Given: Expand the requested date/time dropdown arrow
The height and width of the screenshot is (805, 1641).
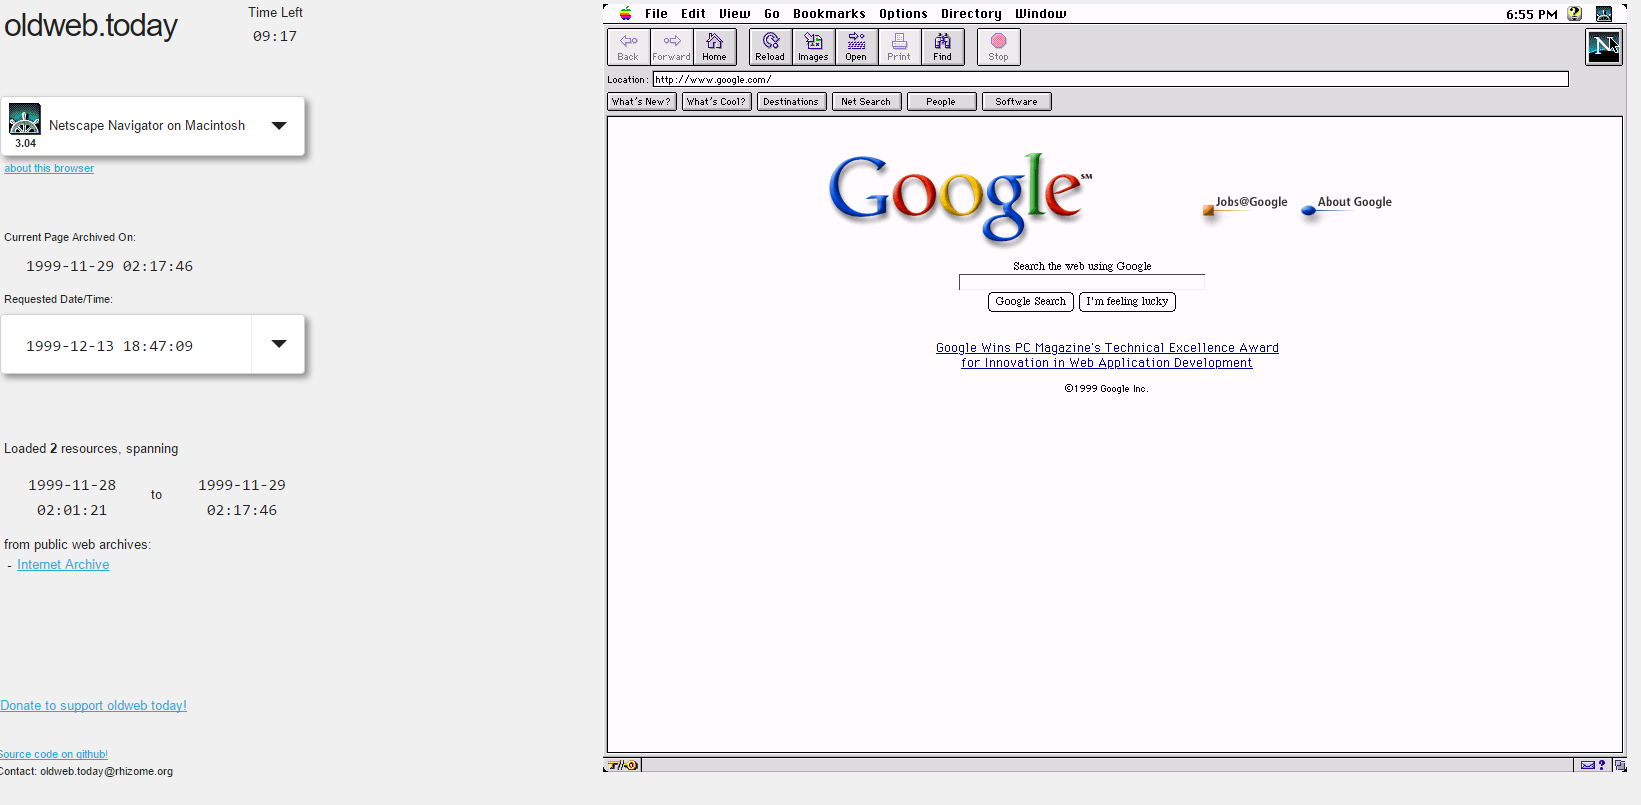Looking at the screenshot, I should pos(279,344).
